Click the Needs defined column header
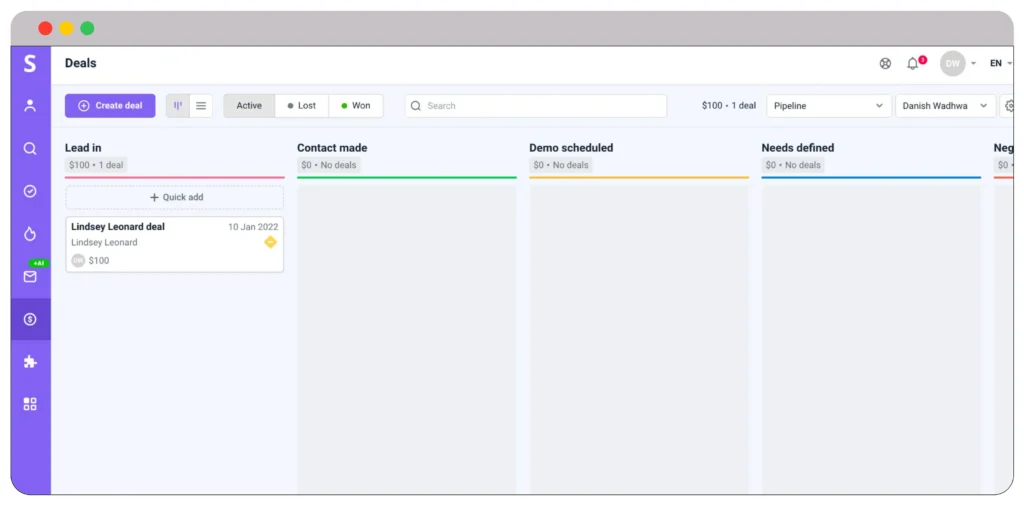The width and height of the screenshot is (1024, 505). (x=798, y=148)
